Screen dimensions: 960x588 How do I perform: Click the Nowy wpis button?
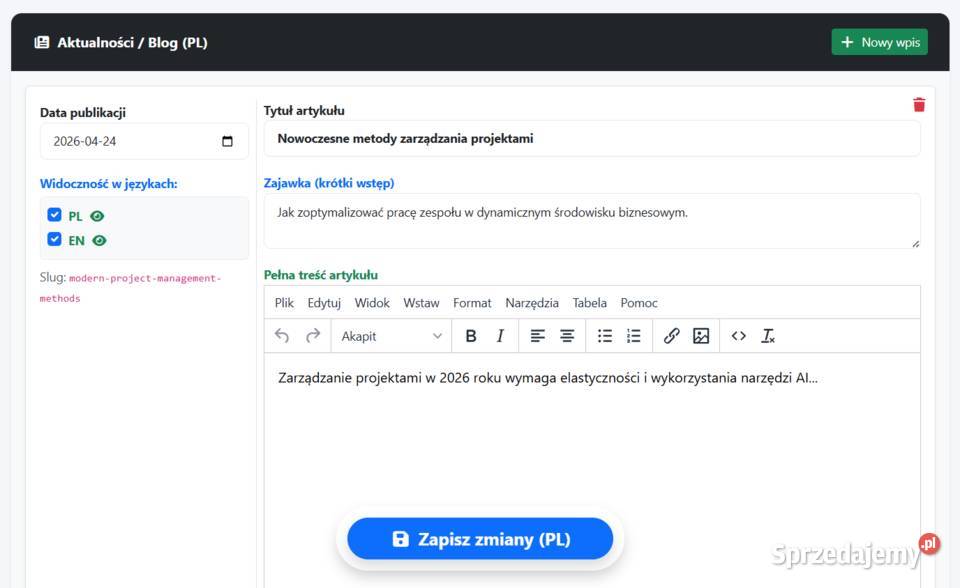(879, 41)
